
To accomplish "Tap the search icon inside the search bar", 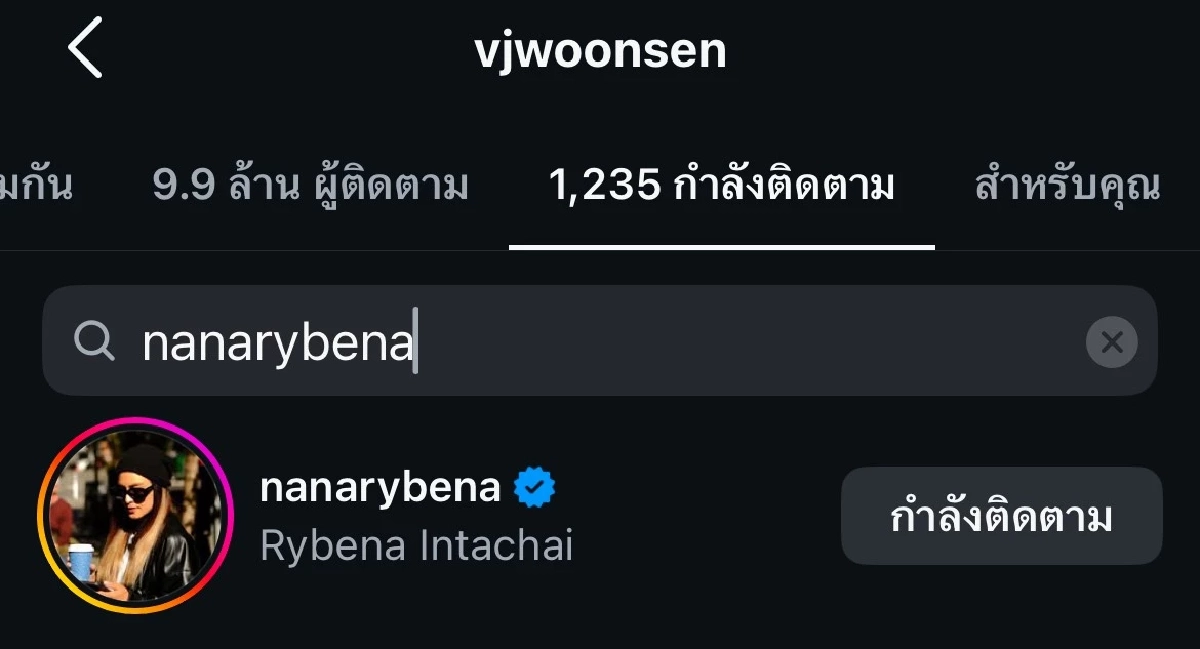I will pyautogui.click(x=94, y=340).
